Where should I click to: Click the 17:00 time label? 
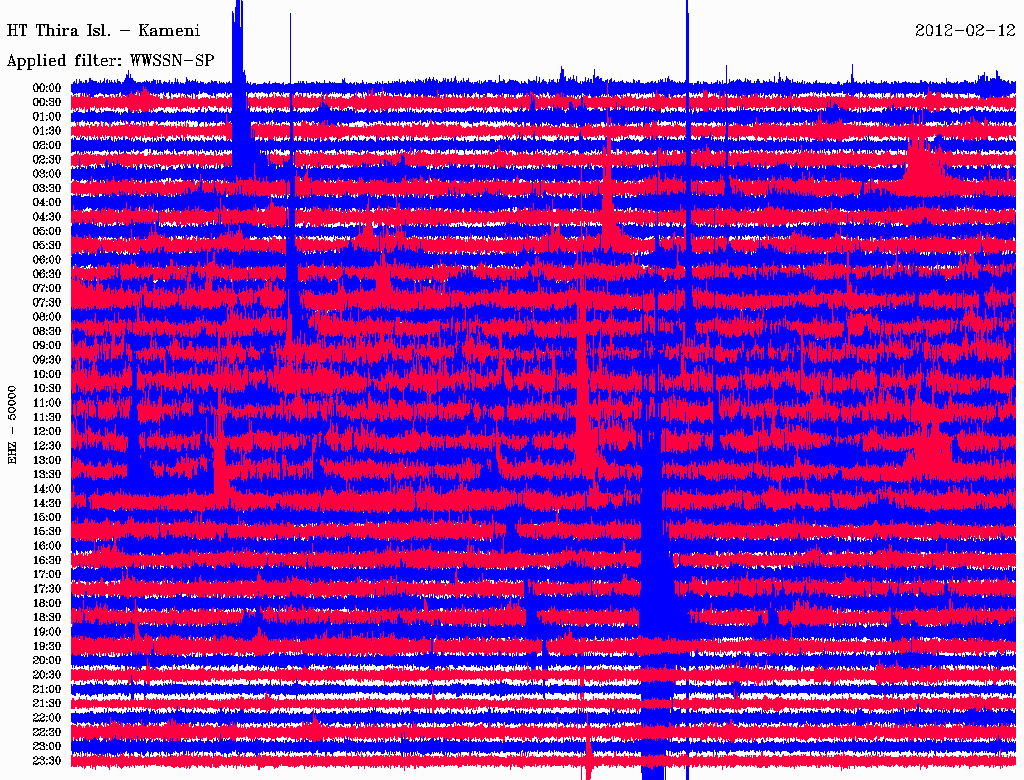47,575
